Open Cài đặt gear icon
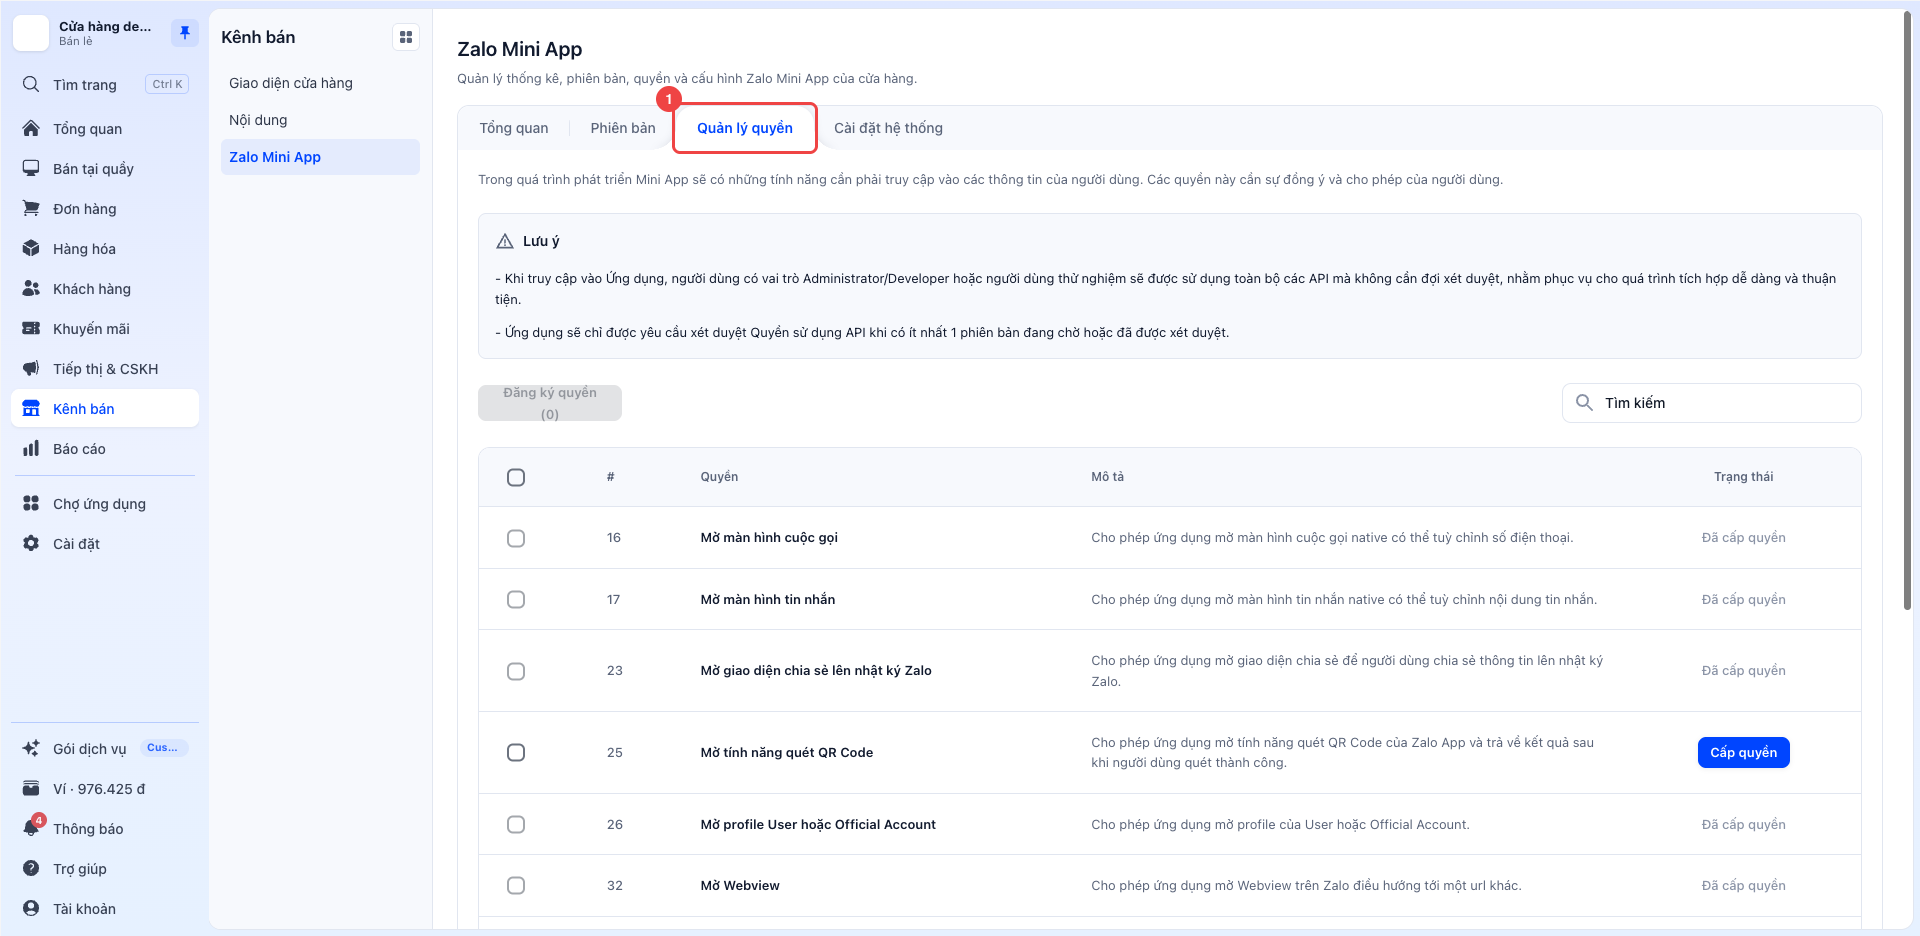 tap(31, 543)
